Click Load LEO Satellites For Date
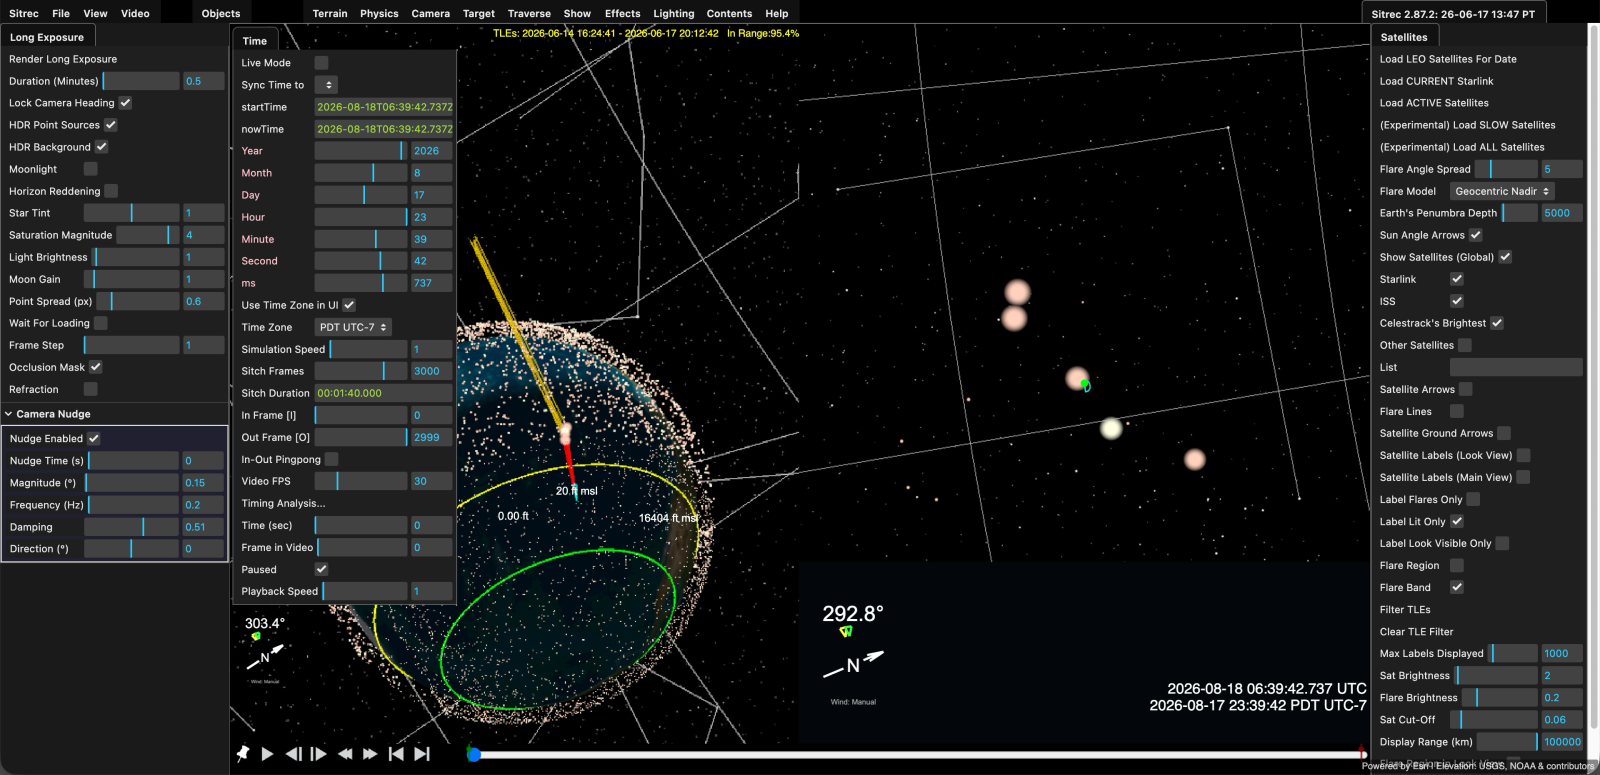This screenshot has height=775, width=1600. (1448, 59)
